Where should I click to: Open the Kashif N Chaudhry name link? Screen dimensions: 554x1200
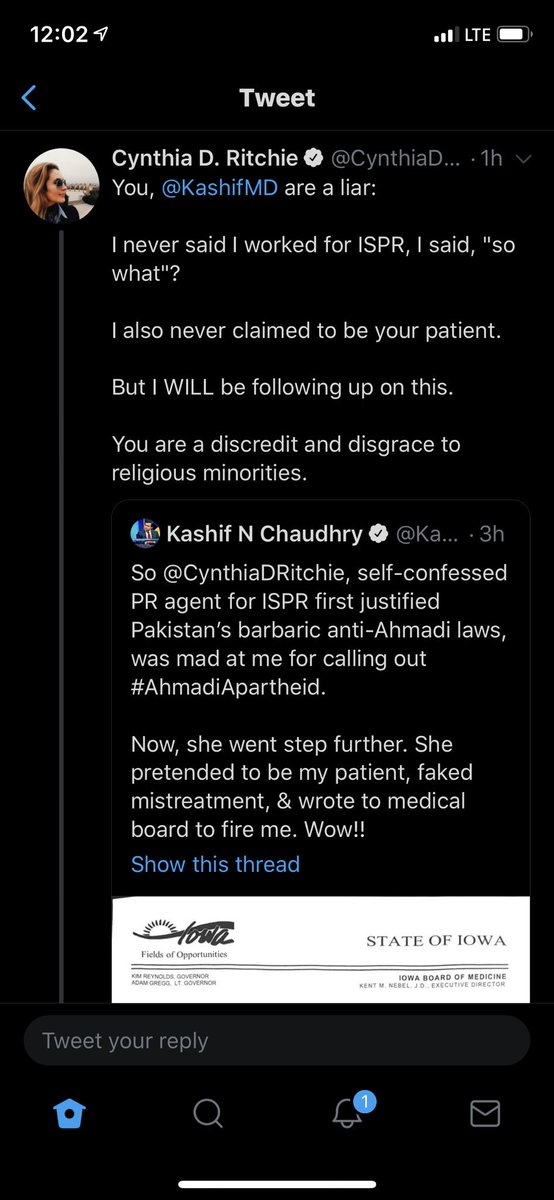point(264,534)
